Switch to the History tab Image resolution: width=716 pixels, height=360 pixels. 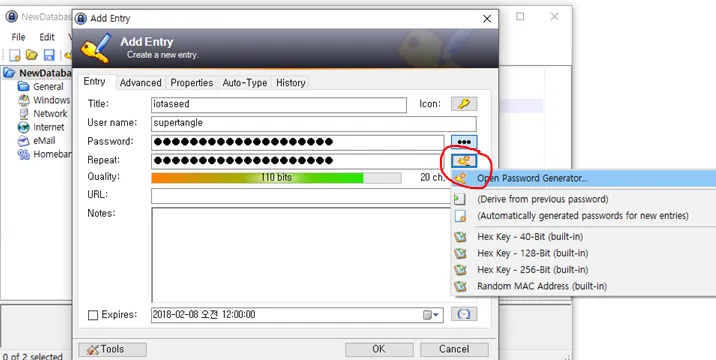point(291,83)
